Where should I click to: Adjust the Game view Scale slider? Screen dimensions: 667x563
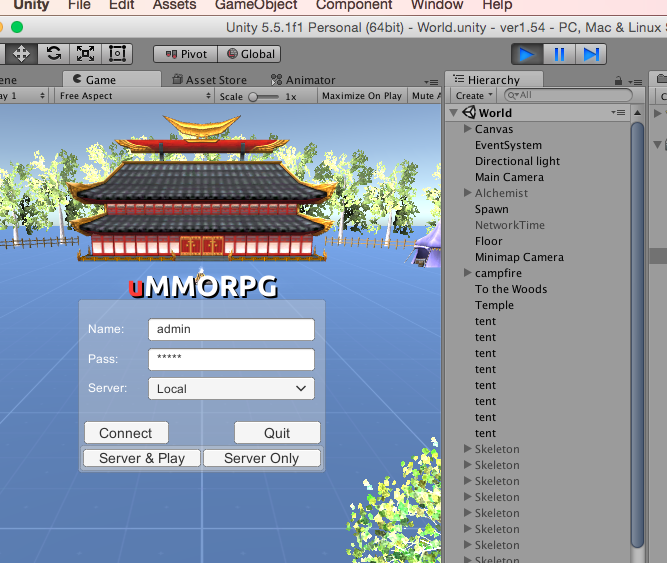coord(264,97)
